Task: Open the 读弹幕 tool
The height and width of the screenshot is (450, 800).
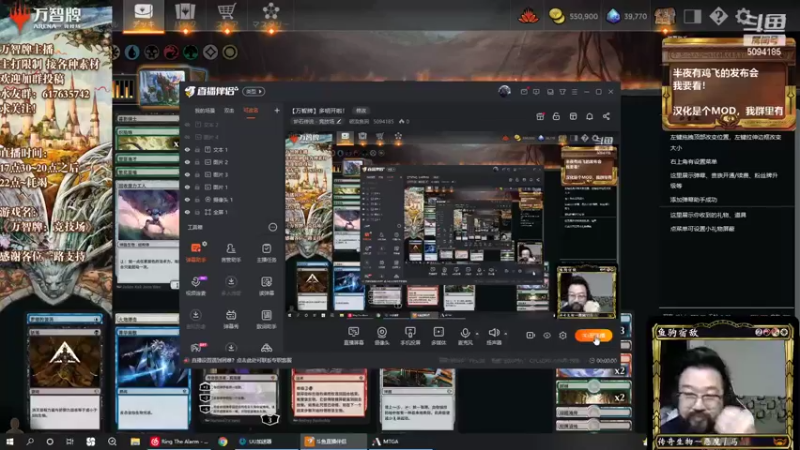Action: coord(266,286)
